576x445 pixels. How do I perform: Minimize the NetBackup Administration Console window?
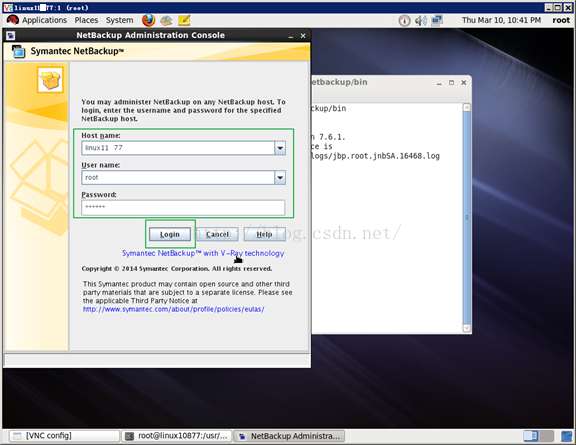click(x=291, y=36)
